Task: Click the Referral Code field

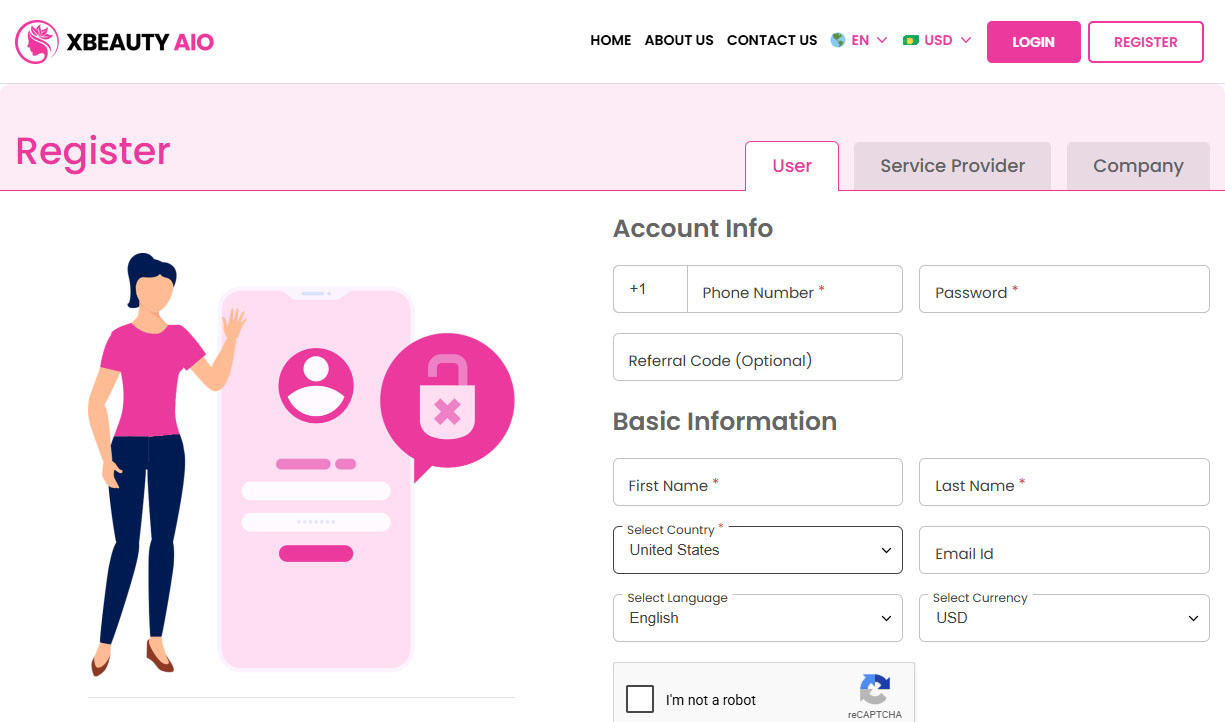Action: tap(757, 357)
